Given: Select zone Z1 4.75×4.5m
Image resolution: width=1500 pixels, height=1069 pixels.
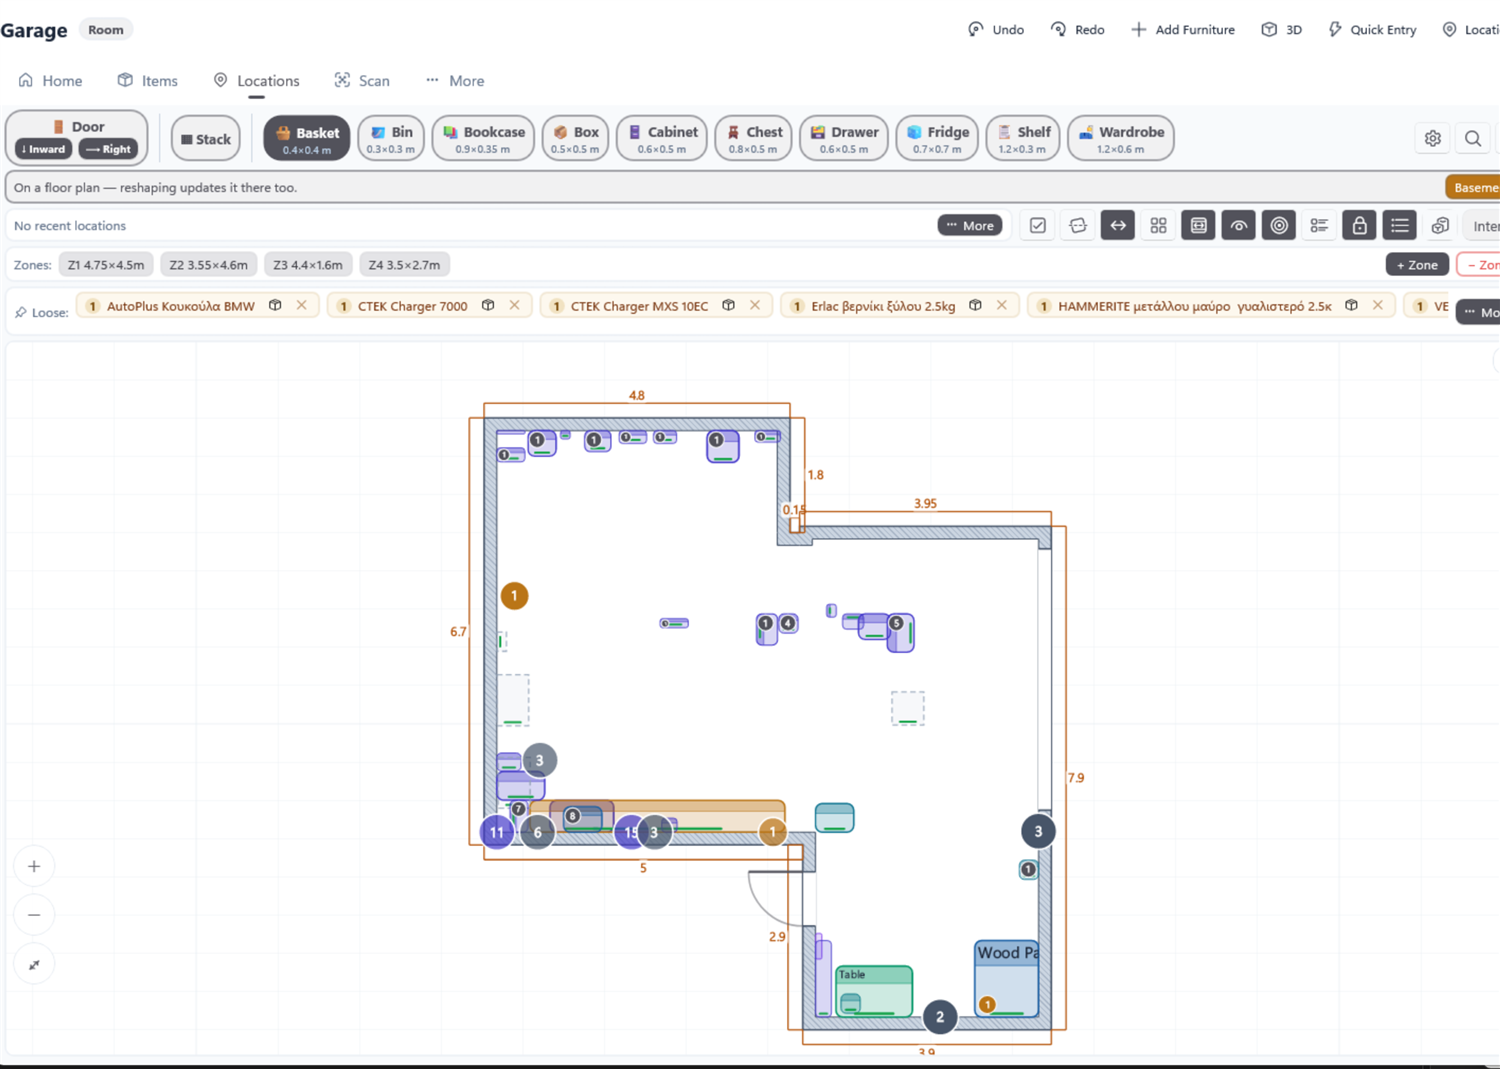Looking at the screenshot, I should tap(106, 265).
